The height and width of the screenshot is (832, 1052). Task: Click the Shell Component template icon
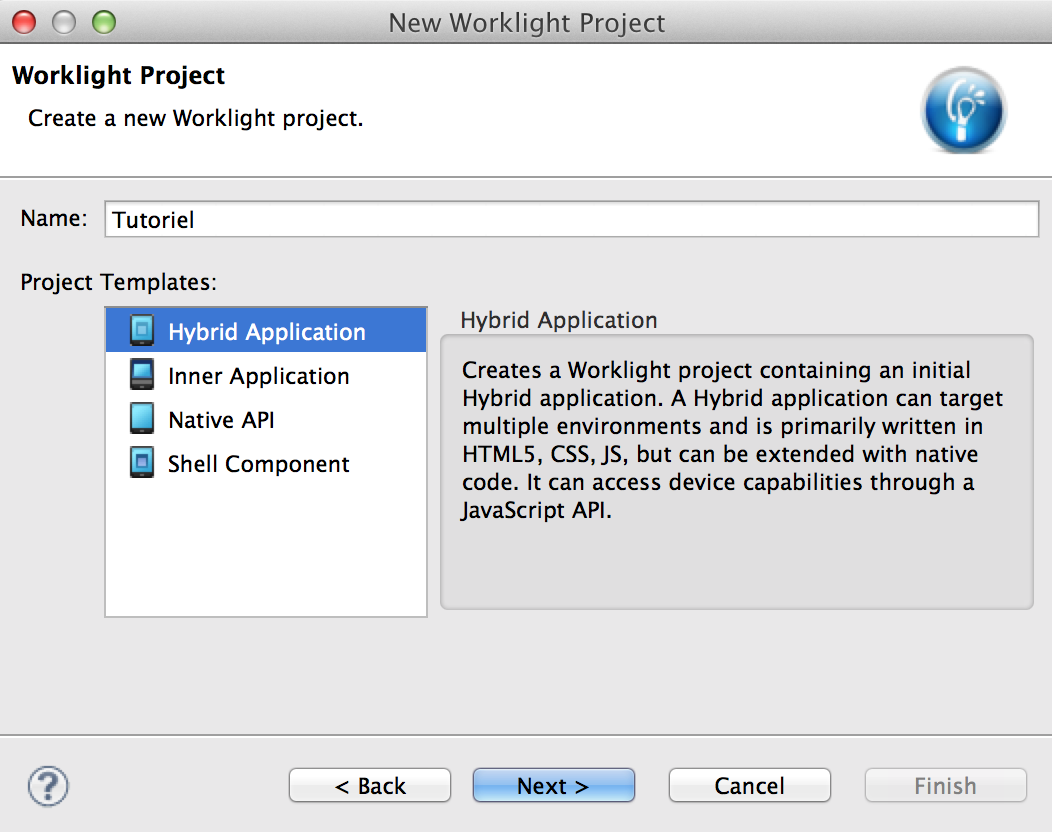tap(143, 463)
